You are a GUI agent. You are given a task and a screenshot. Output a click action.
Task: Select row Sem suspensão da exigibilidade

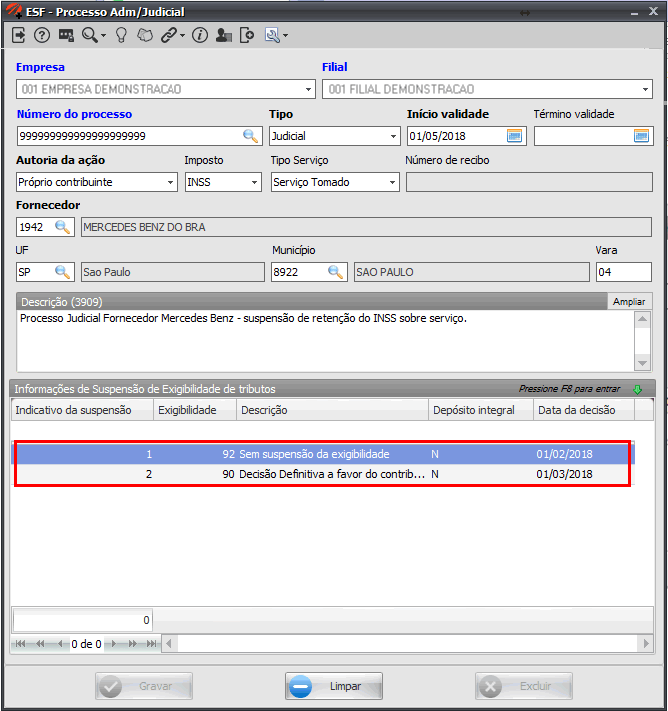click(x=322, y=454)
